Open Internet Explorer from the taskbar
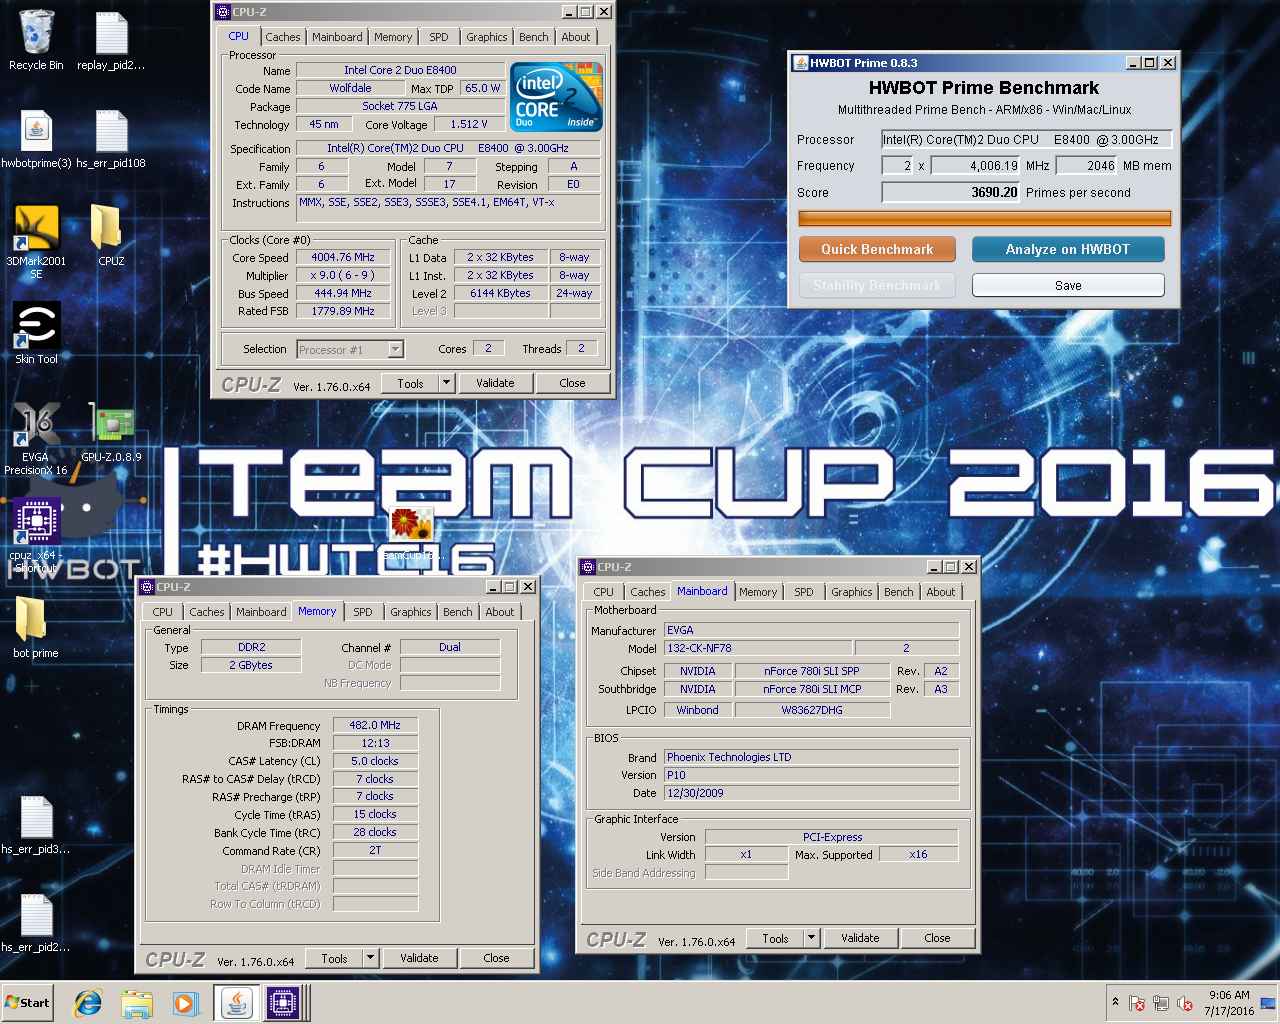The height and width of the screenshot is (1024, 1280). click(89, 1003)
